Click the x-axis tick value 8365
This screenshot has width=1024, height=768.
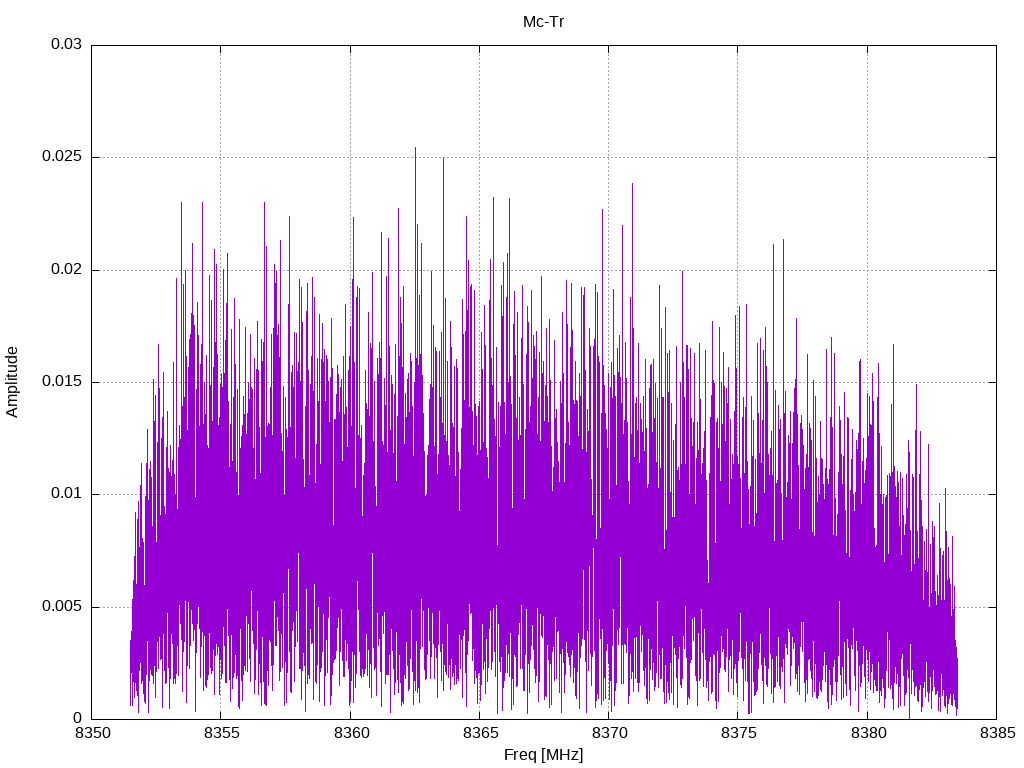481,733
